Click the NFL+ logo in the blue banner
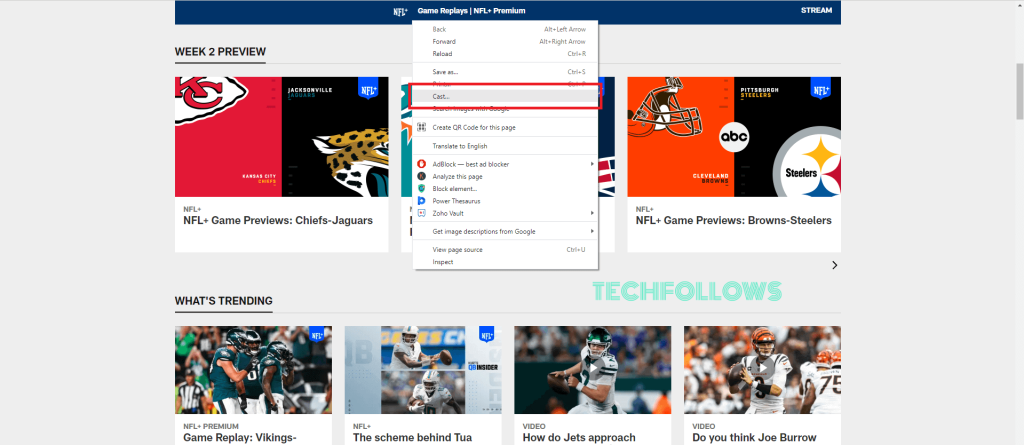 click(400, 11)
